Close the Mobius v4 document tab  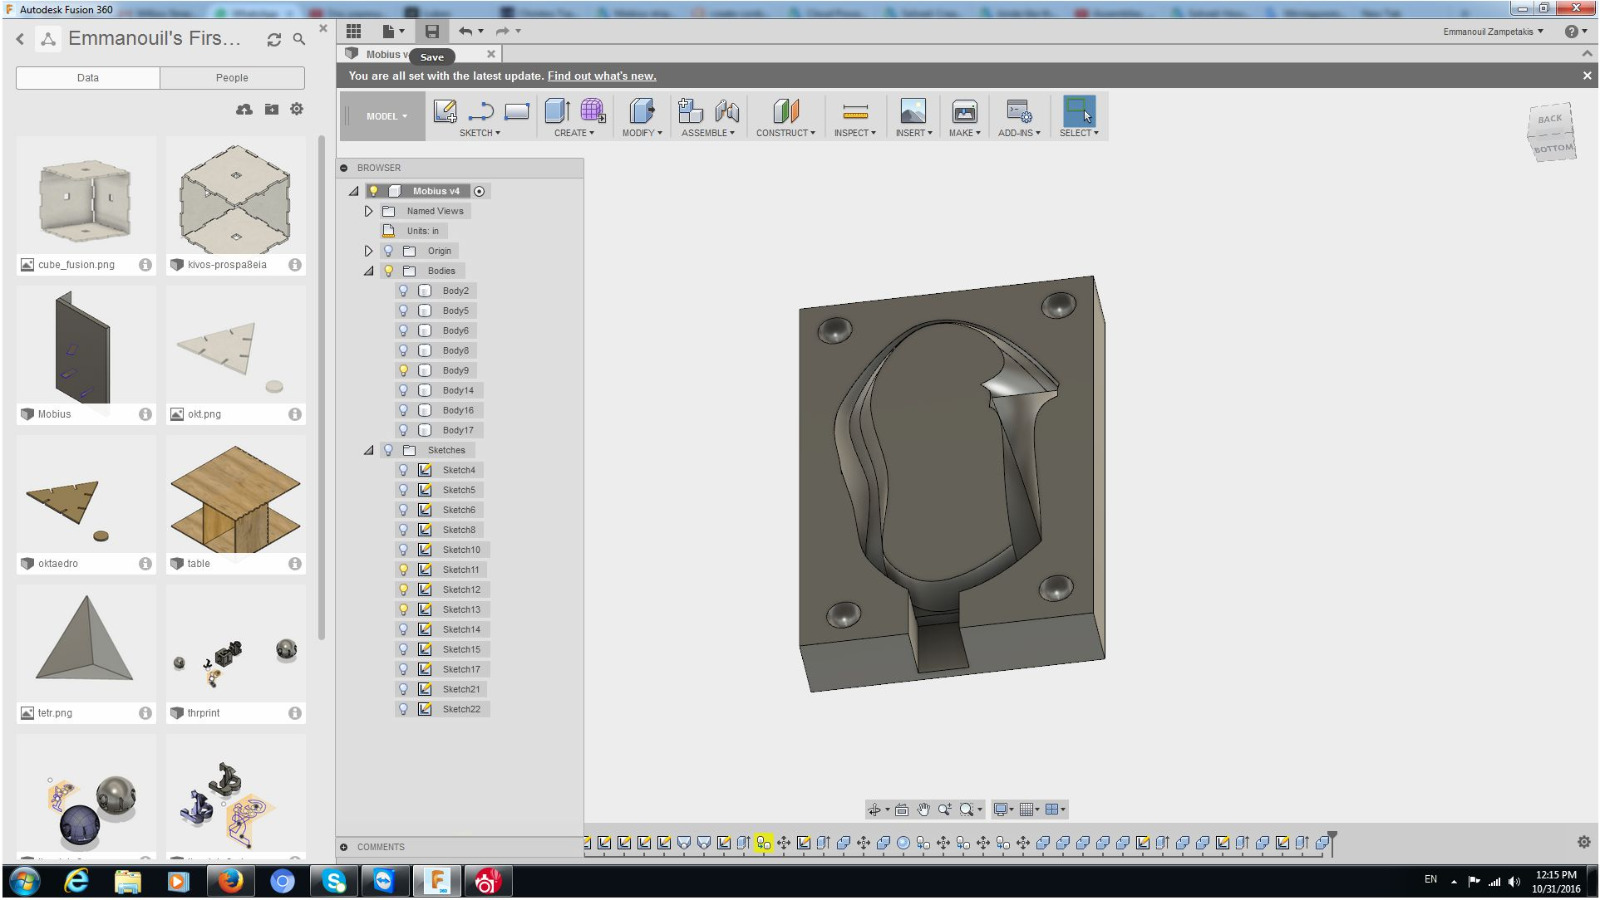coord(491,54)
